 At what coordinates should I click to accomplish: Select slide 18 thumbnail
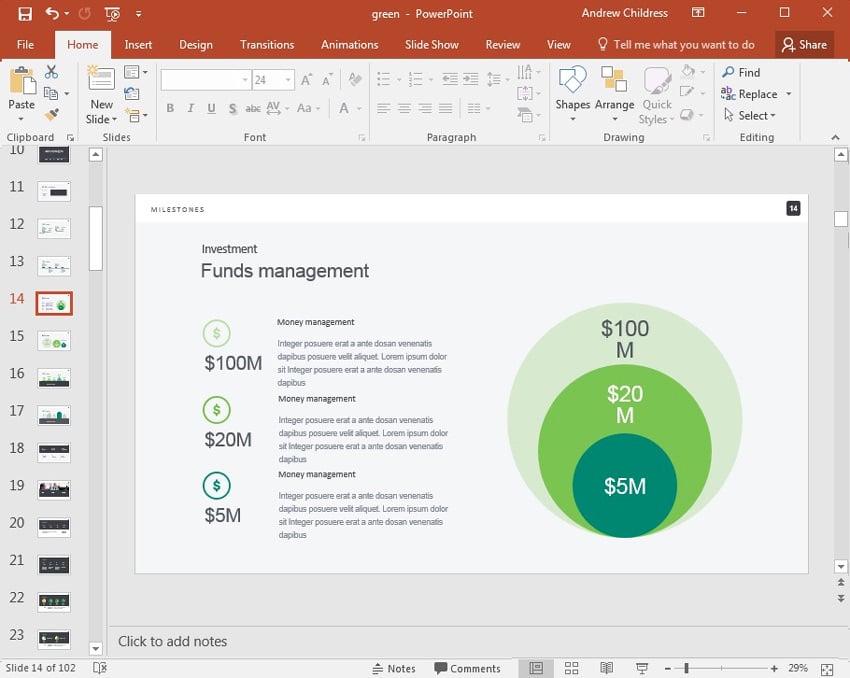[x=54, y=451]
